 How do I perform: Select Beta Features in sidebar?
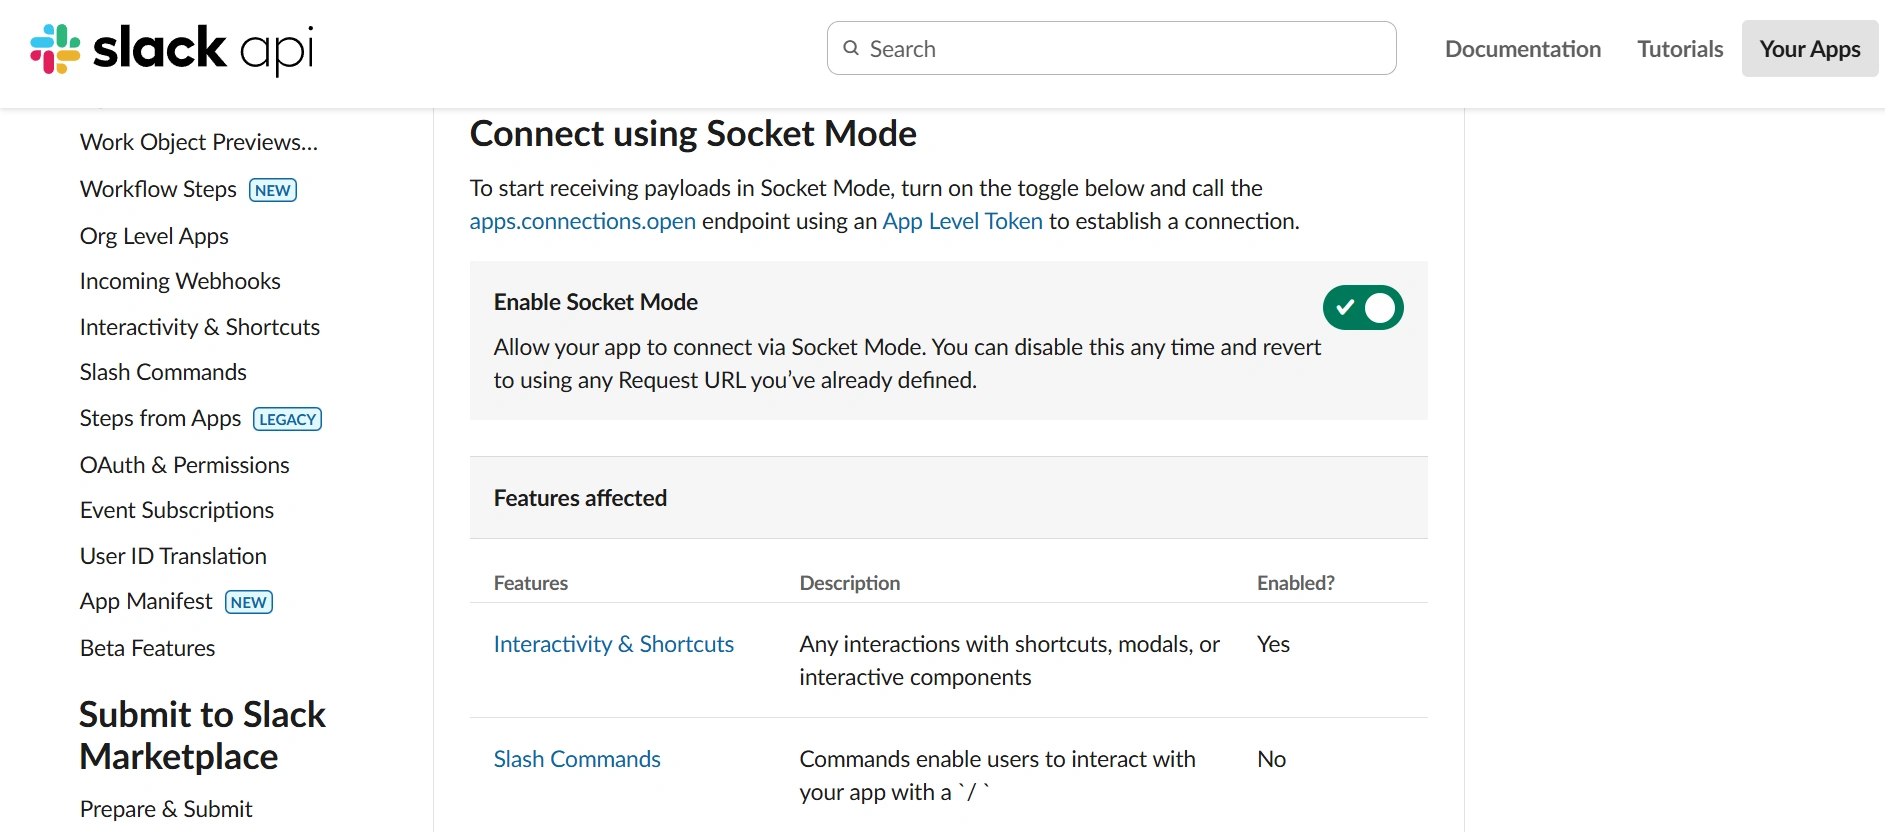click(147, 648)
